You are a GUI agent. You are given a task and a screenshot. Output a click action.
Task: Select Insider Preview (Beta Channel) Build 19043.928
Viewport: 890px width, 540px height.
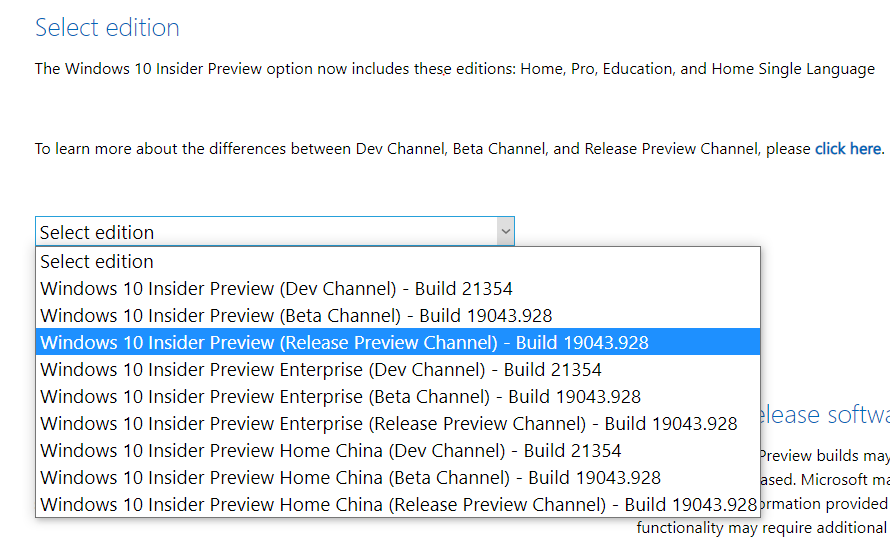pos(397,315)
